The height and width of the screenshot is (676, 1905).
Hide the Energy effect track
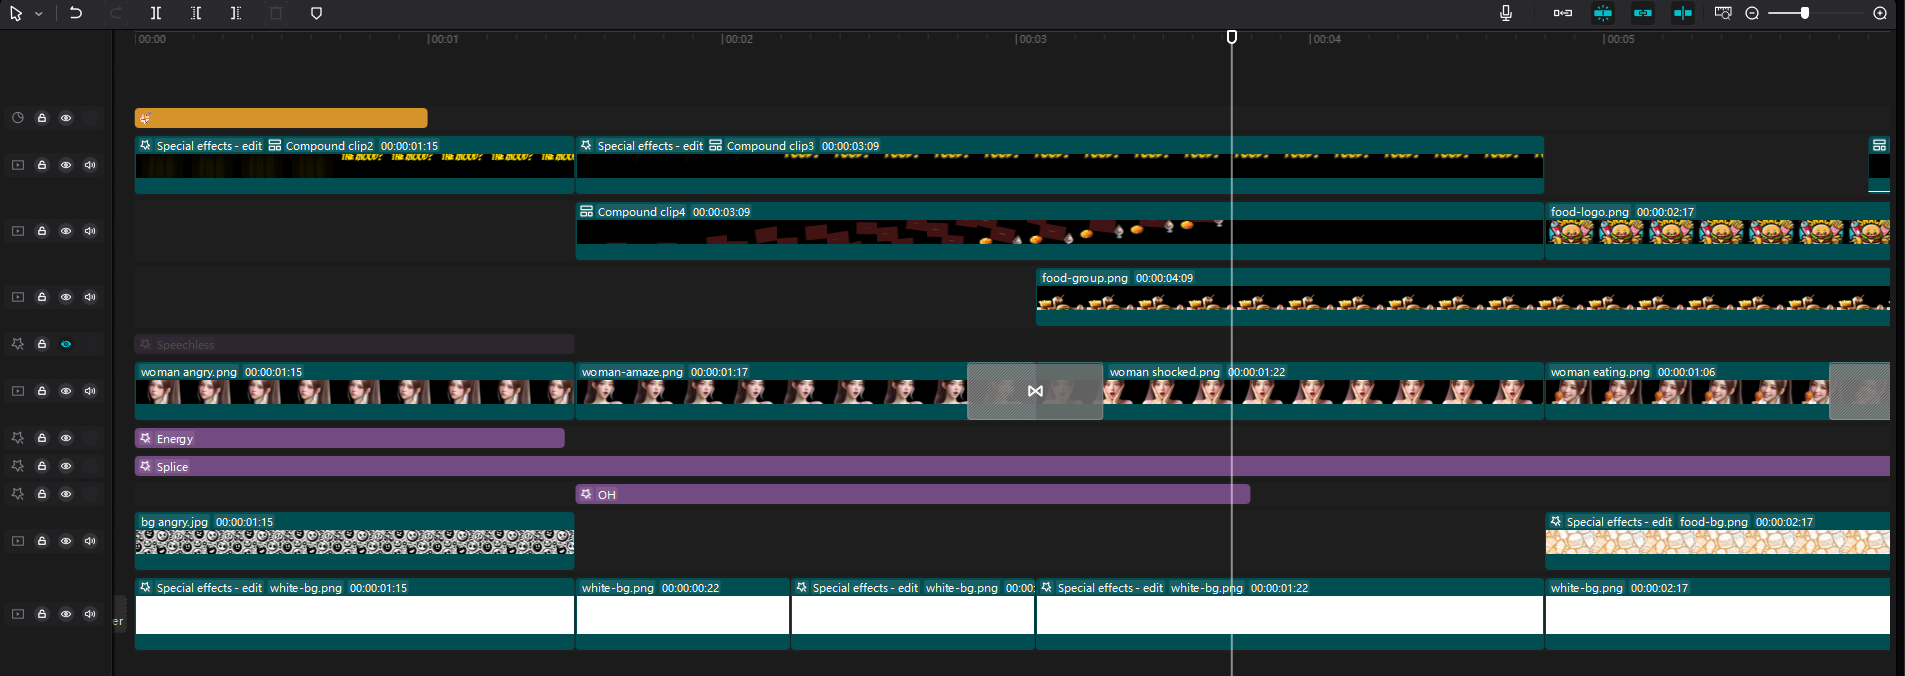pyautogui.click(x=66, y=438)
